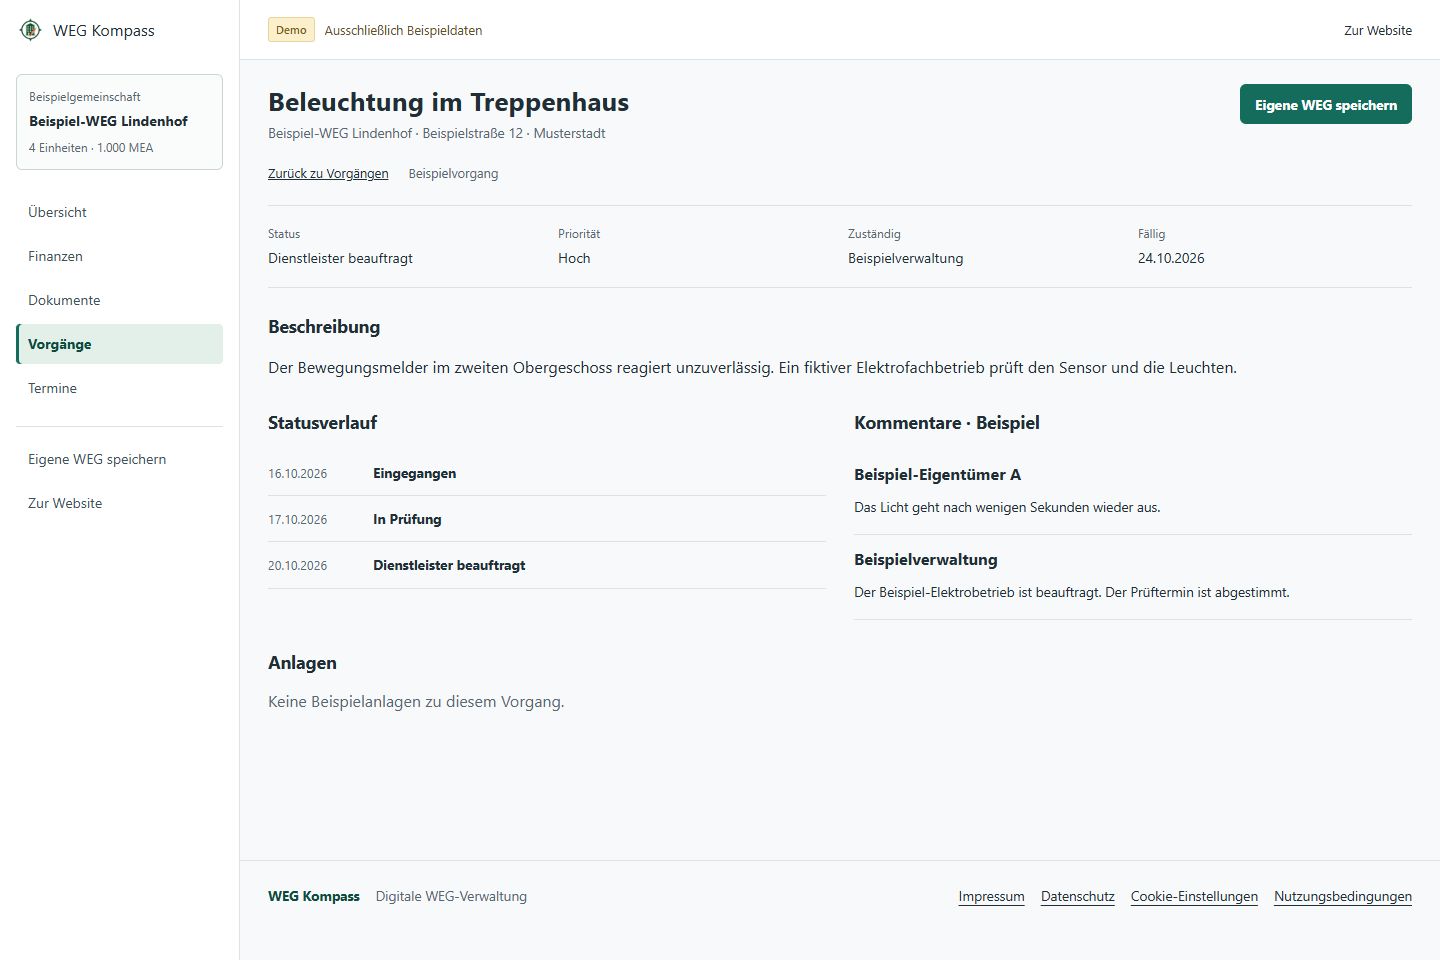Open the Übersicht sidebar item
The image size is (1440, 960).
pyautogui.click(x=119, y=212)
